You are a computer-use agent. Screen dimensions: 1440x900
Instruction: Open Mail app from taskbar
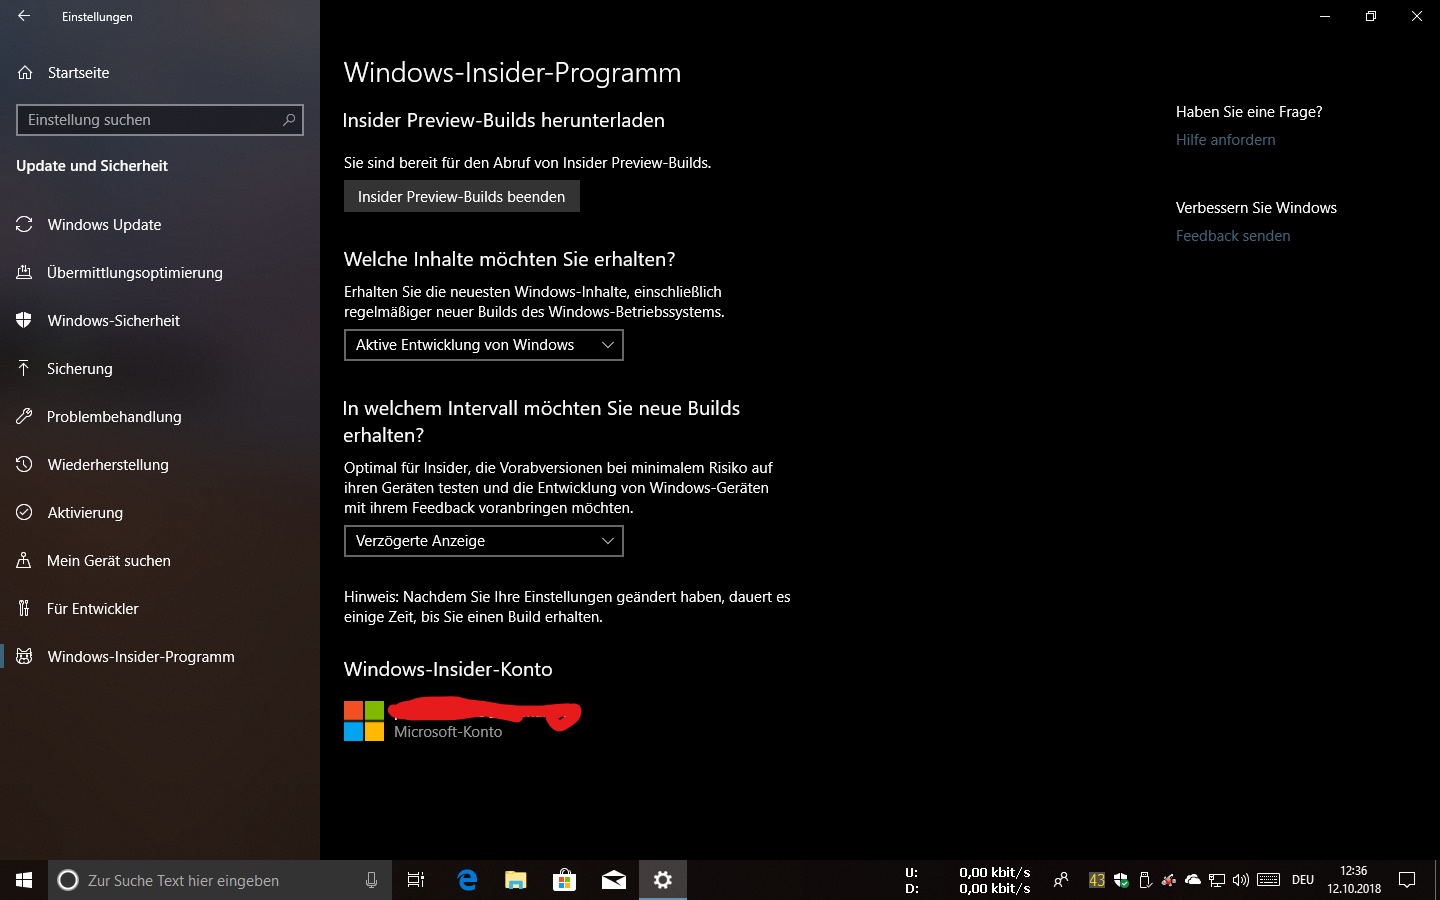pos(614,880)
